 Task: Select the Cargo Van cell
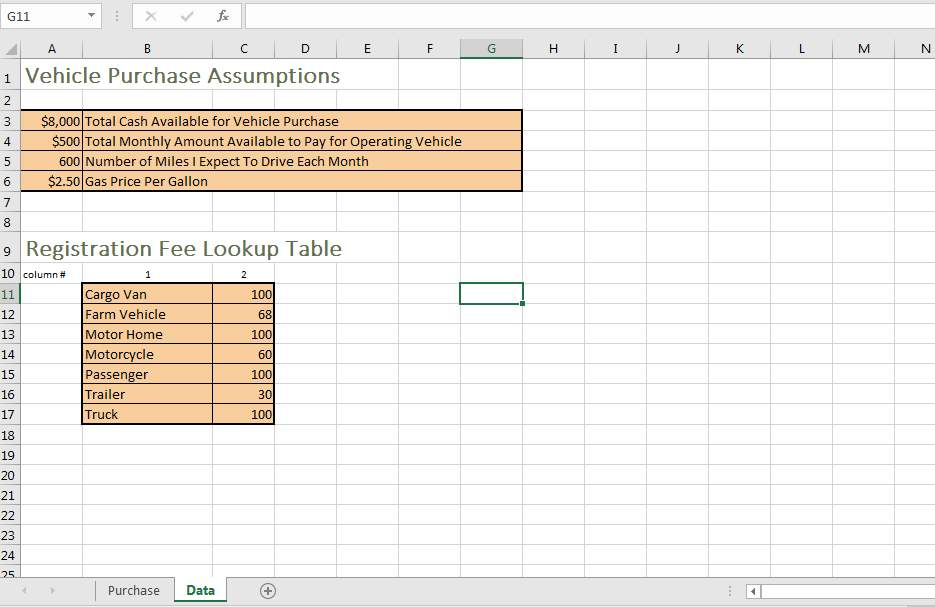(147, 293)
